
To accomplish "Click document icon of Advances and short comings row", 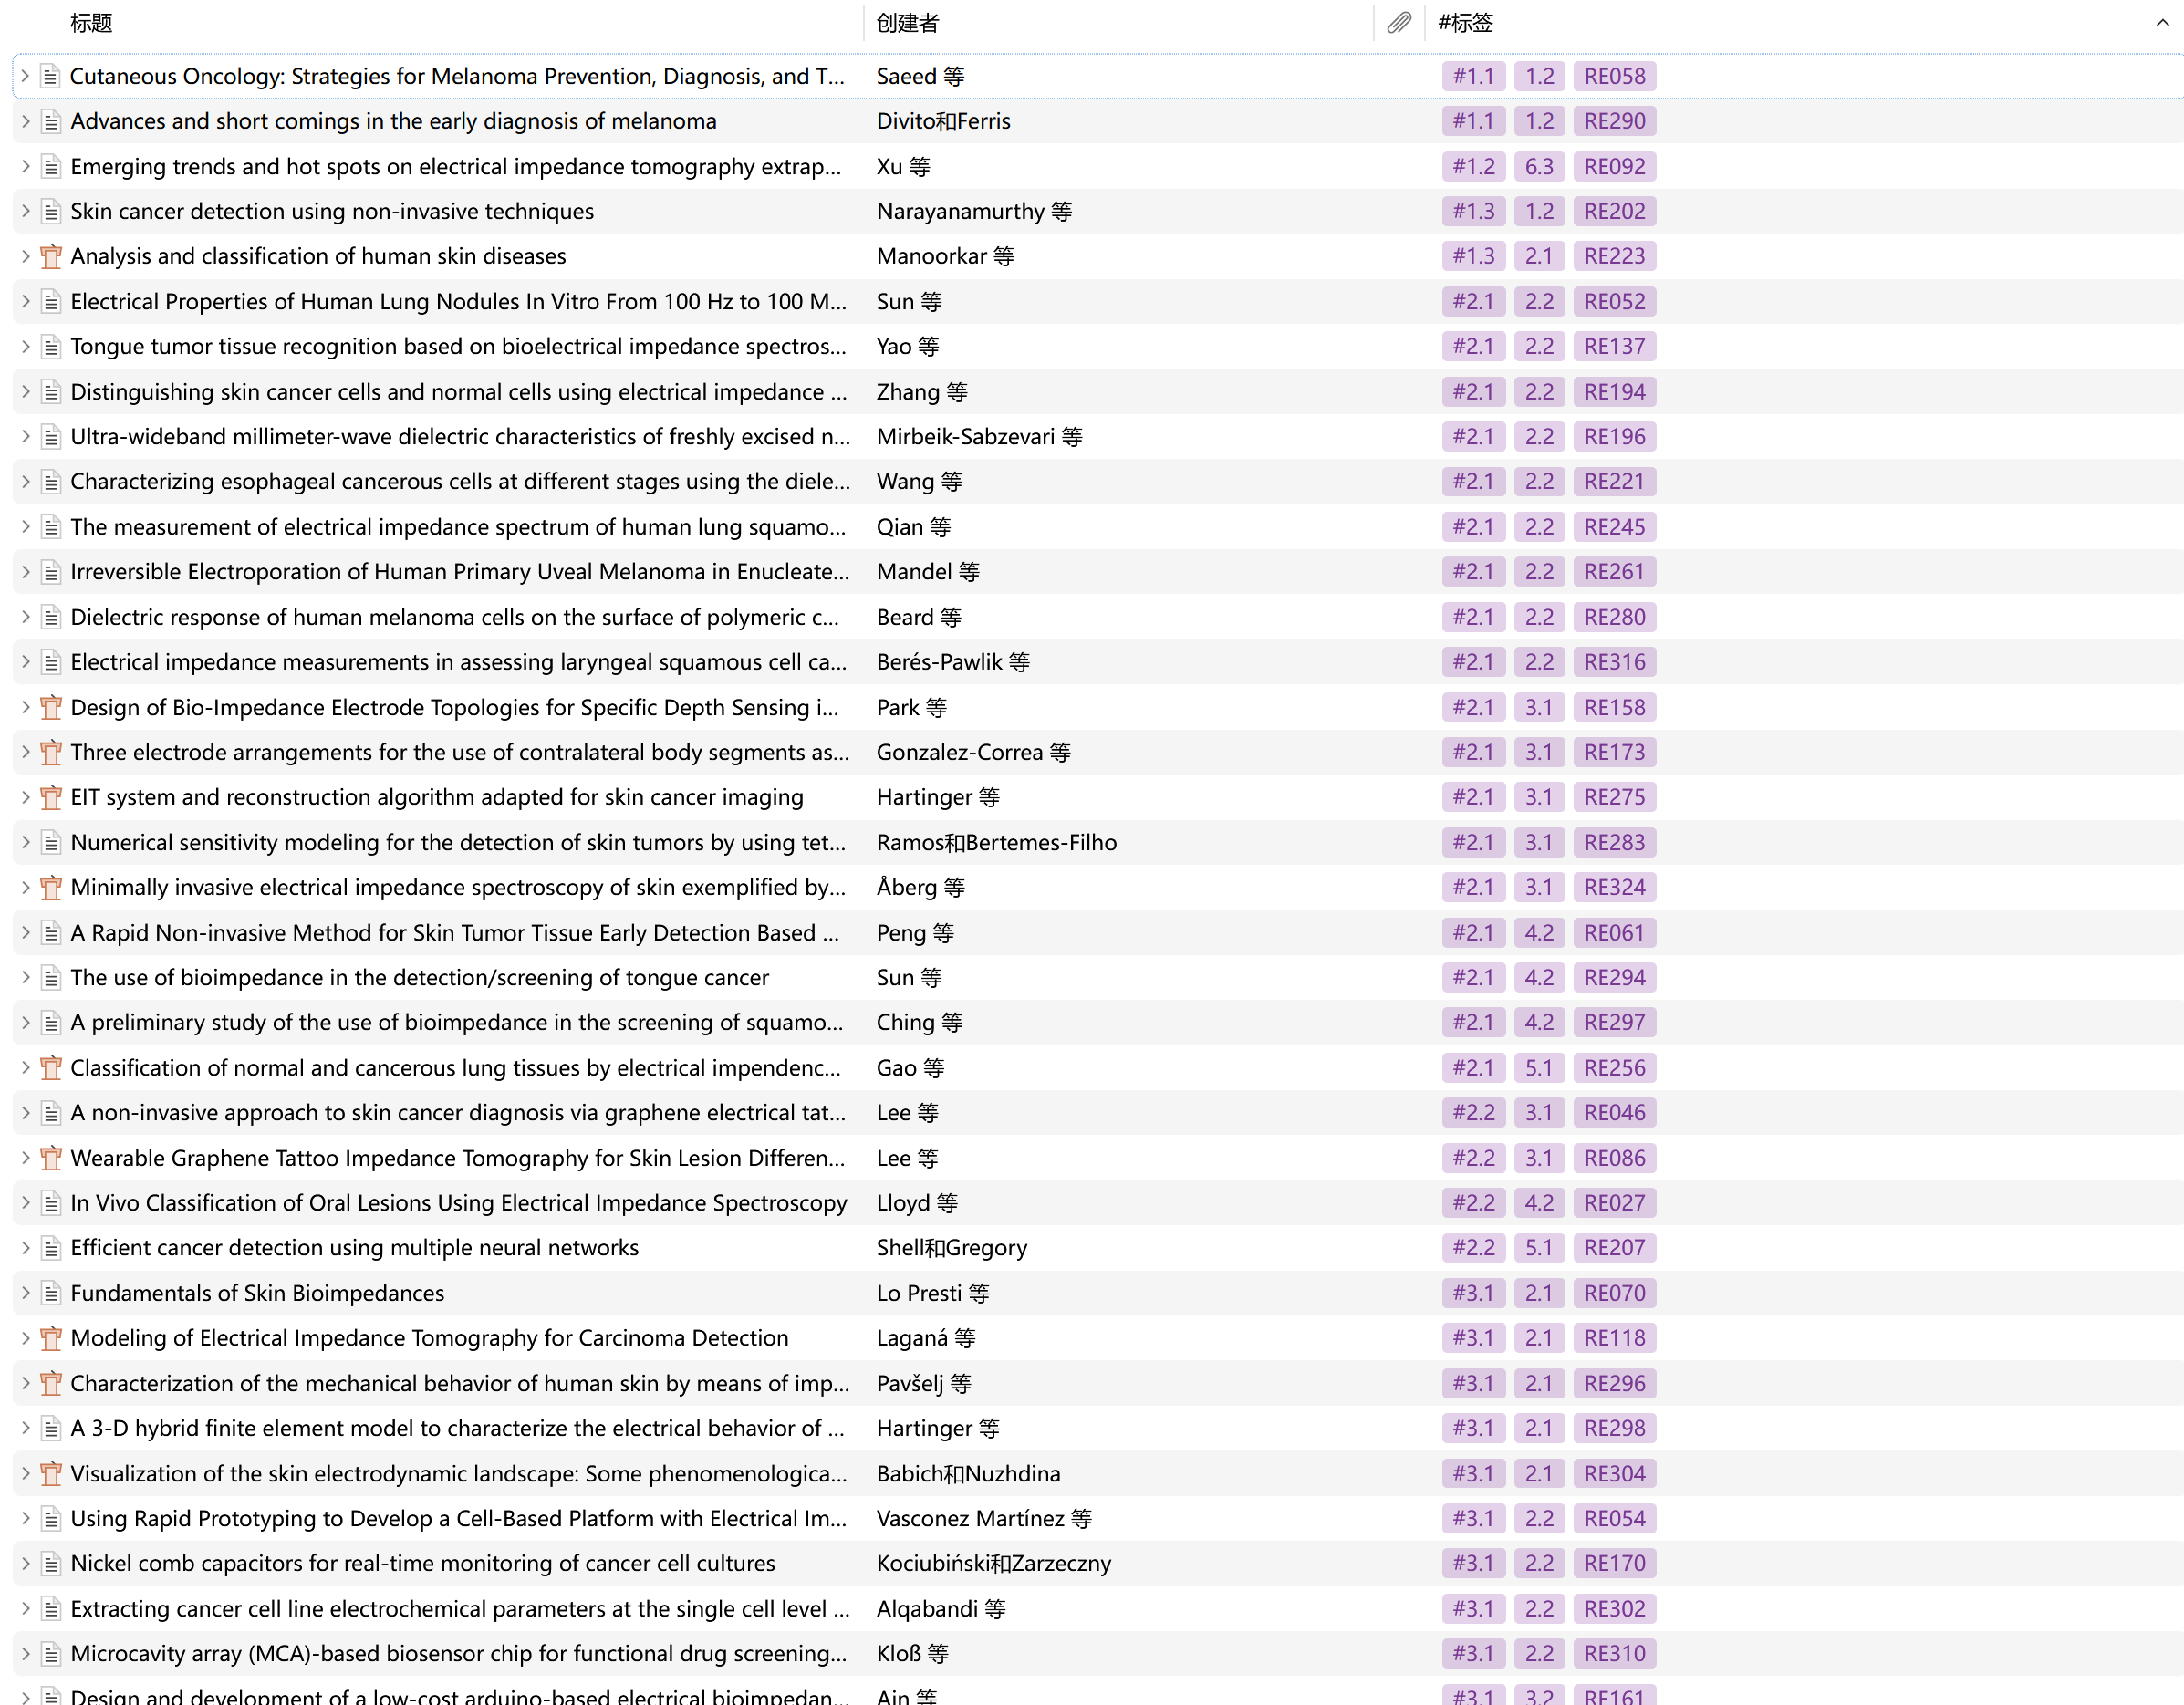I will tap(50, 121).
